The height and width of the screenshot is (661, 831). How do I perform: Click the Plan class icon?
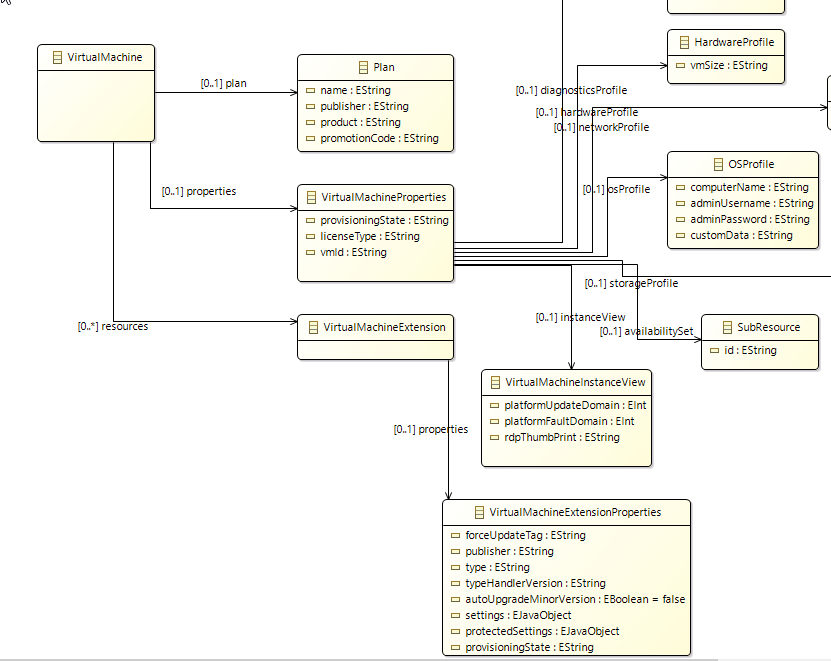tap(363, 67)
